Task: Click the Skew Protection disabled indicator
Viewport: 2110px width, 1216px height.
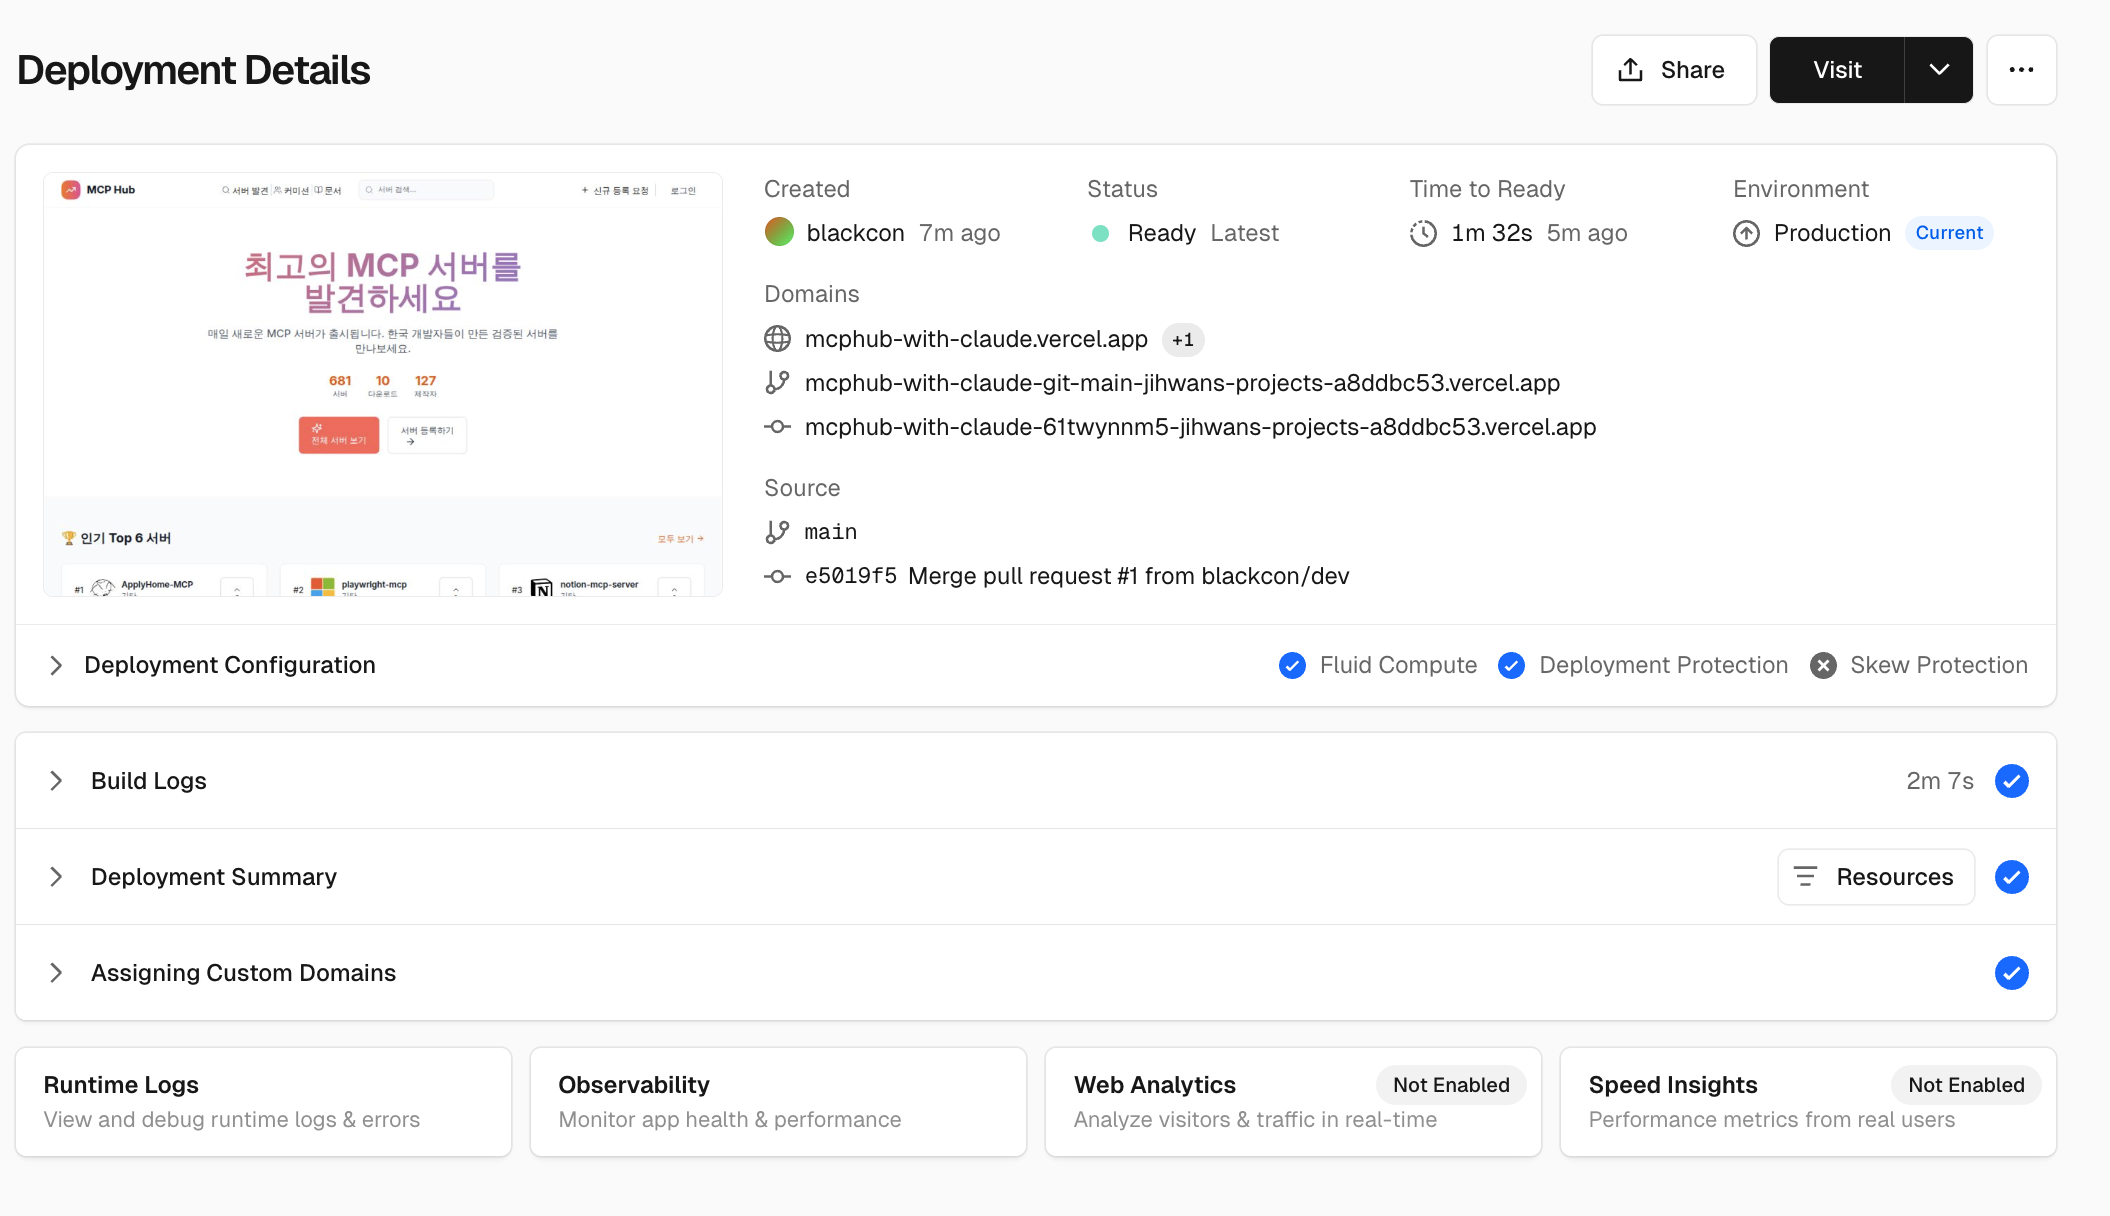Action: coord(1823,666)
